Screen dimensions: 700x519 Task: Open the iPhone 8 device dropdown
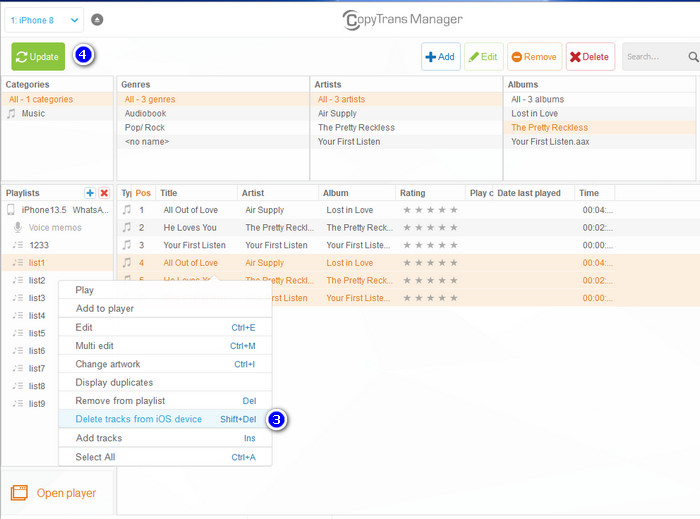click(44, 20)
